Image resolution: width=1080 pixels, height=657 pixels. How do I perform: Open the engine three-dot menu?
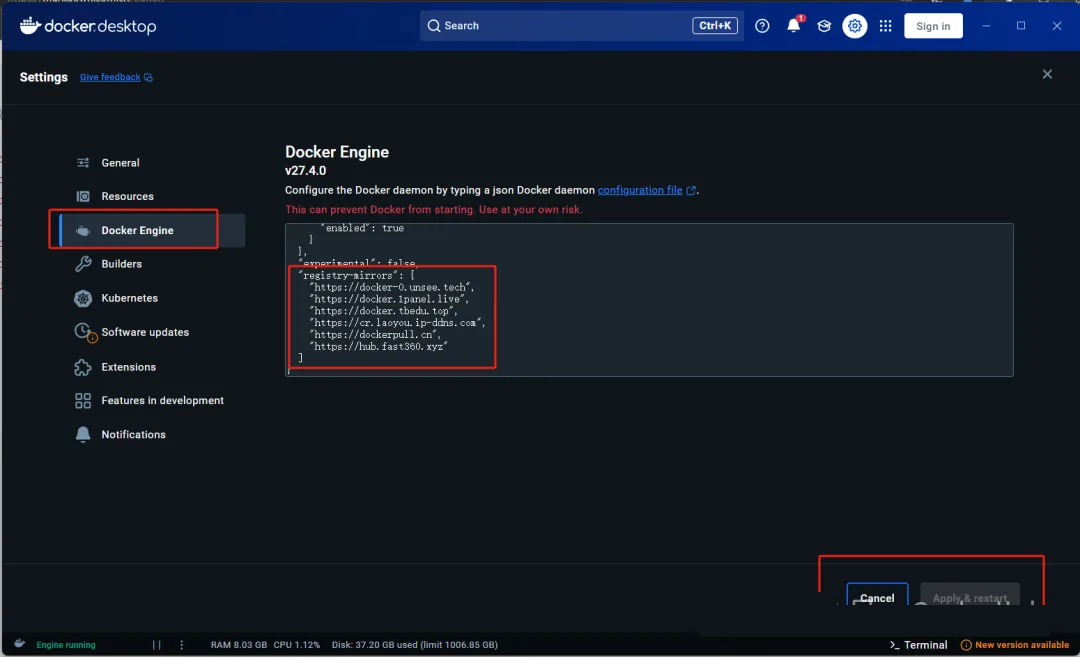tap(182, 645)
